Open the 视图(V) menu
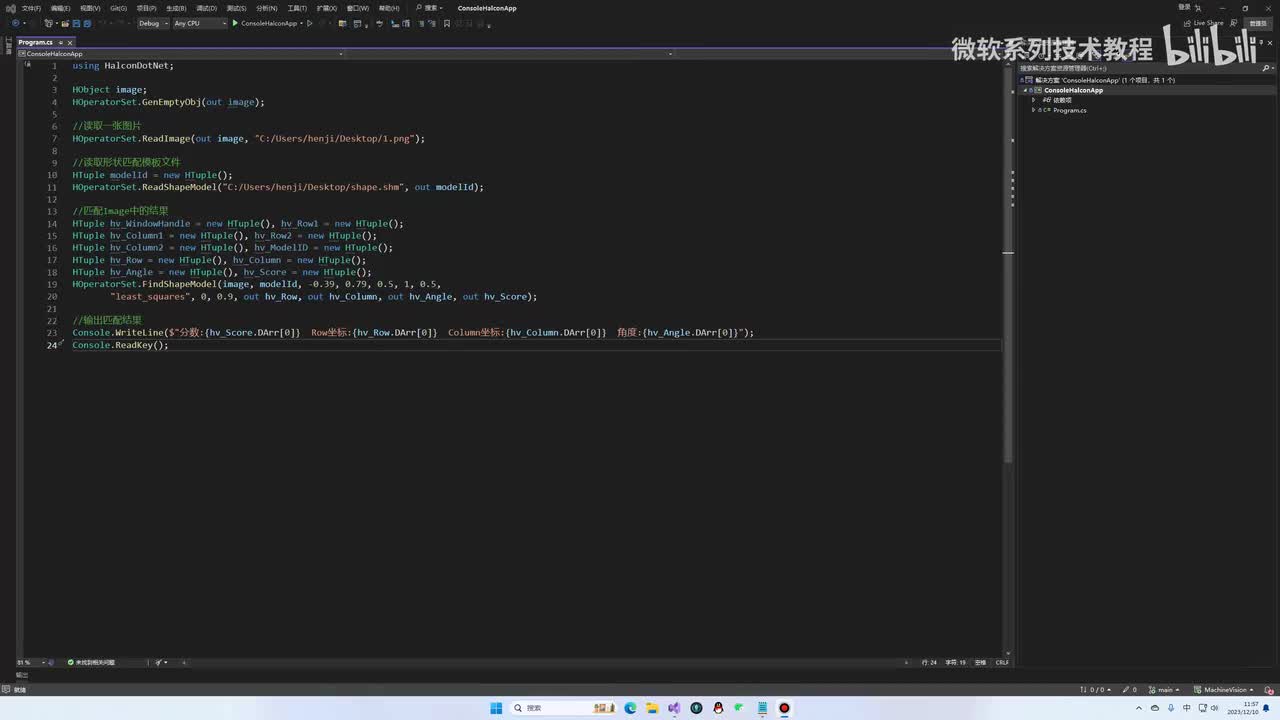This screenshot has width=1280, height=720. tap(90, 8)
